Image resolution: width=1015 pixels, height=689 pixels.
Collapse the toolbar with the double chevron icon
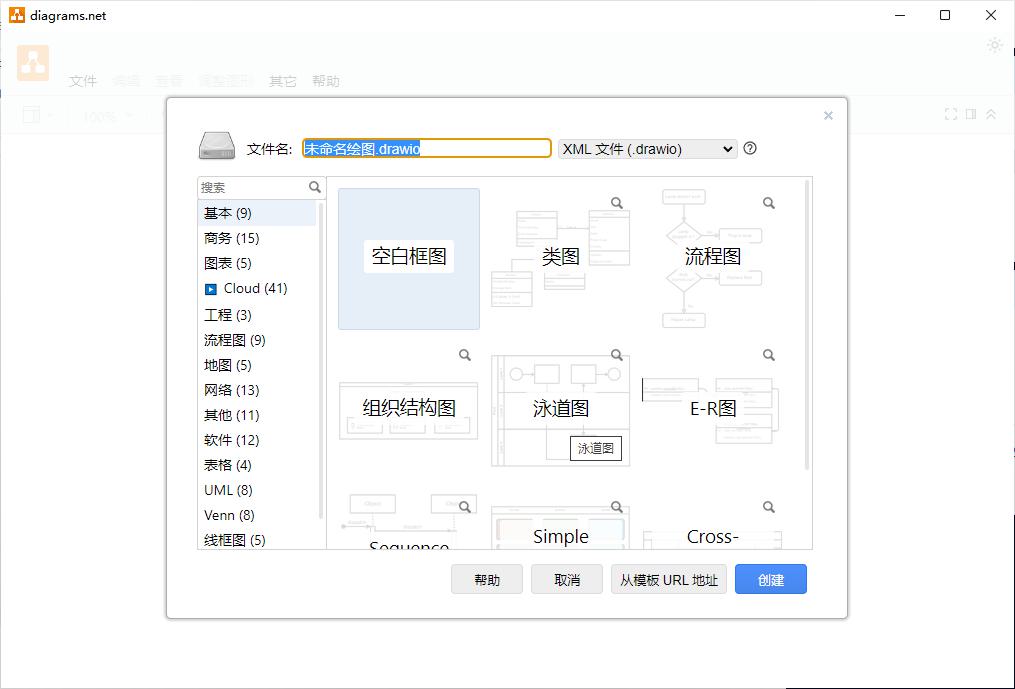tap(990, 115)
